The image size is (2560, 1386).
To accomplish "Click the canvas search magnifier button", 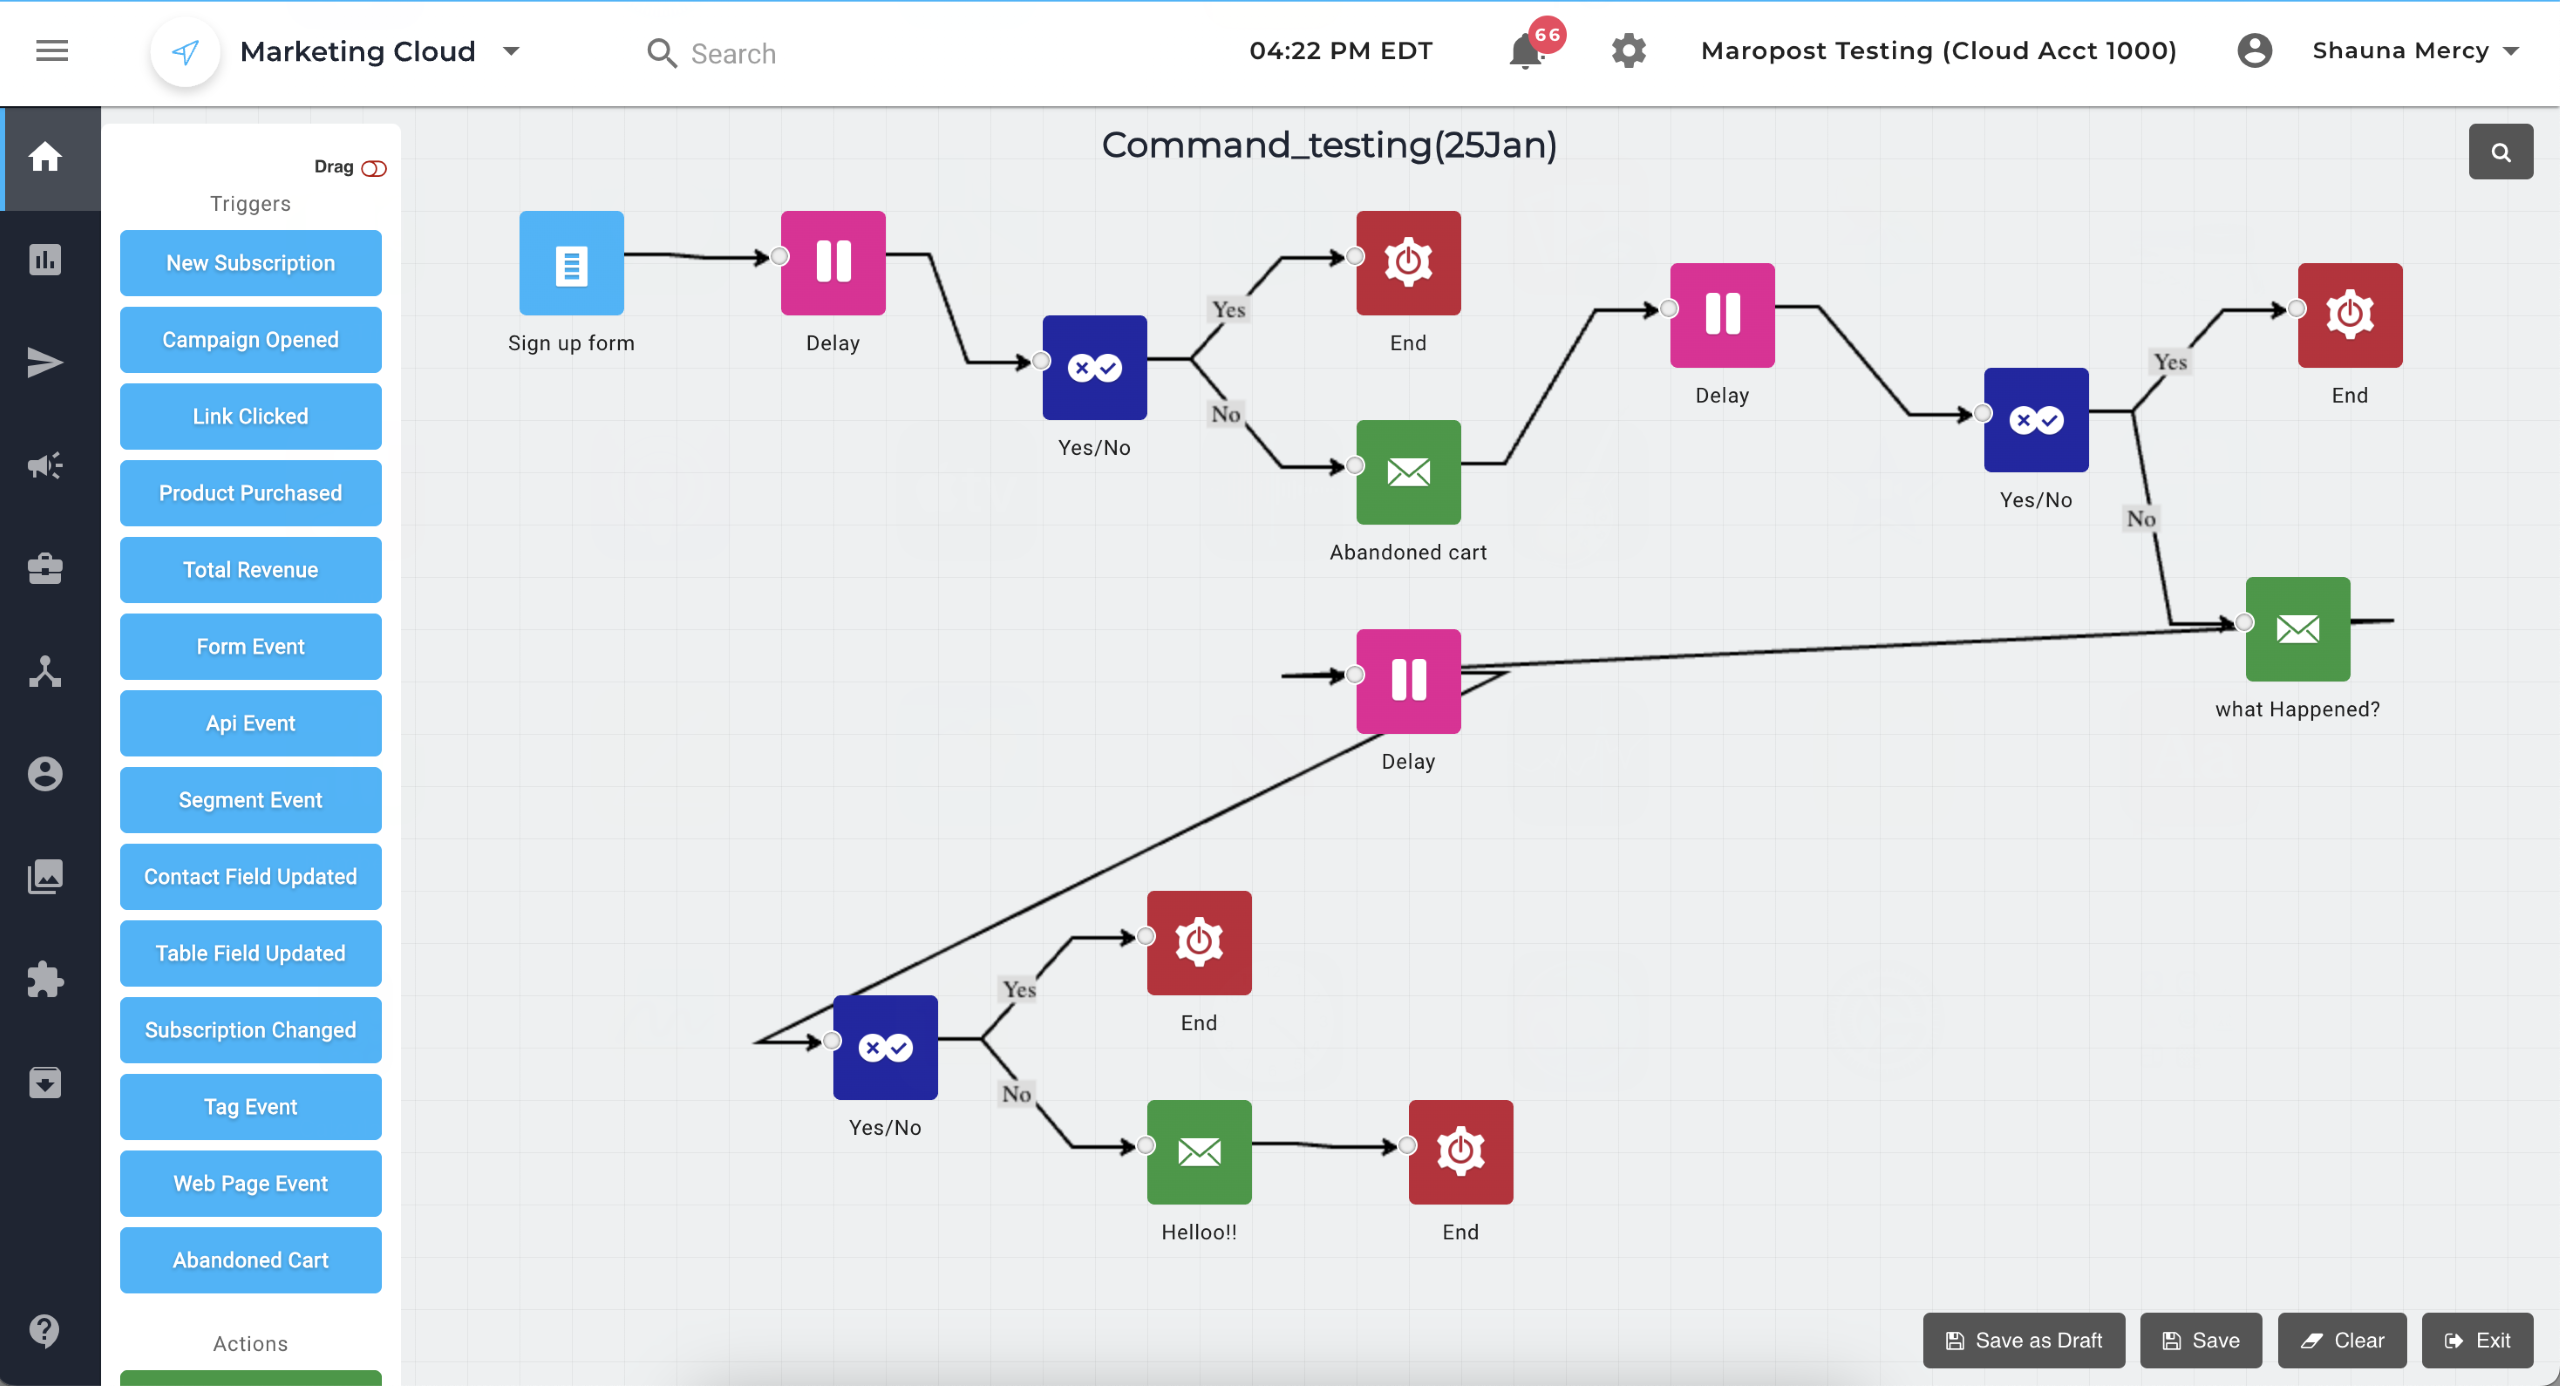I will pos(2500,152).
